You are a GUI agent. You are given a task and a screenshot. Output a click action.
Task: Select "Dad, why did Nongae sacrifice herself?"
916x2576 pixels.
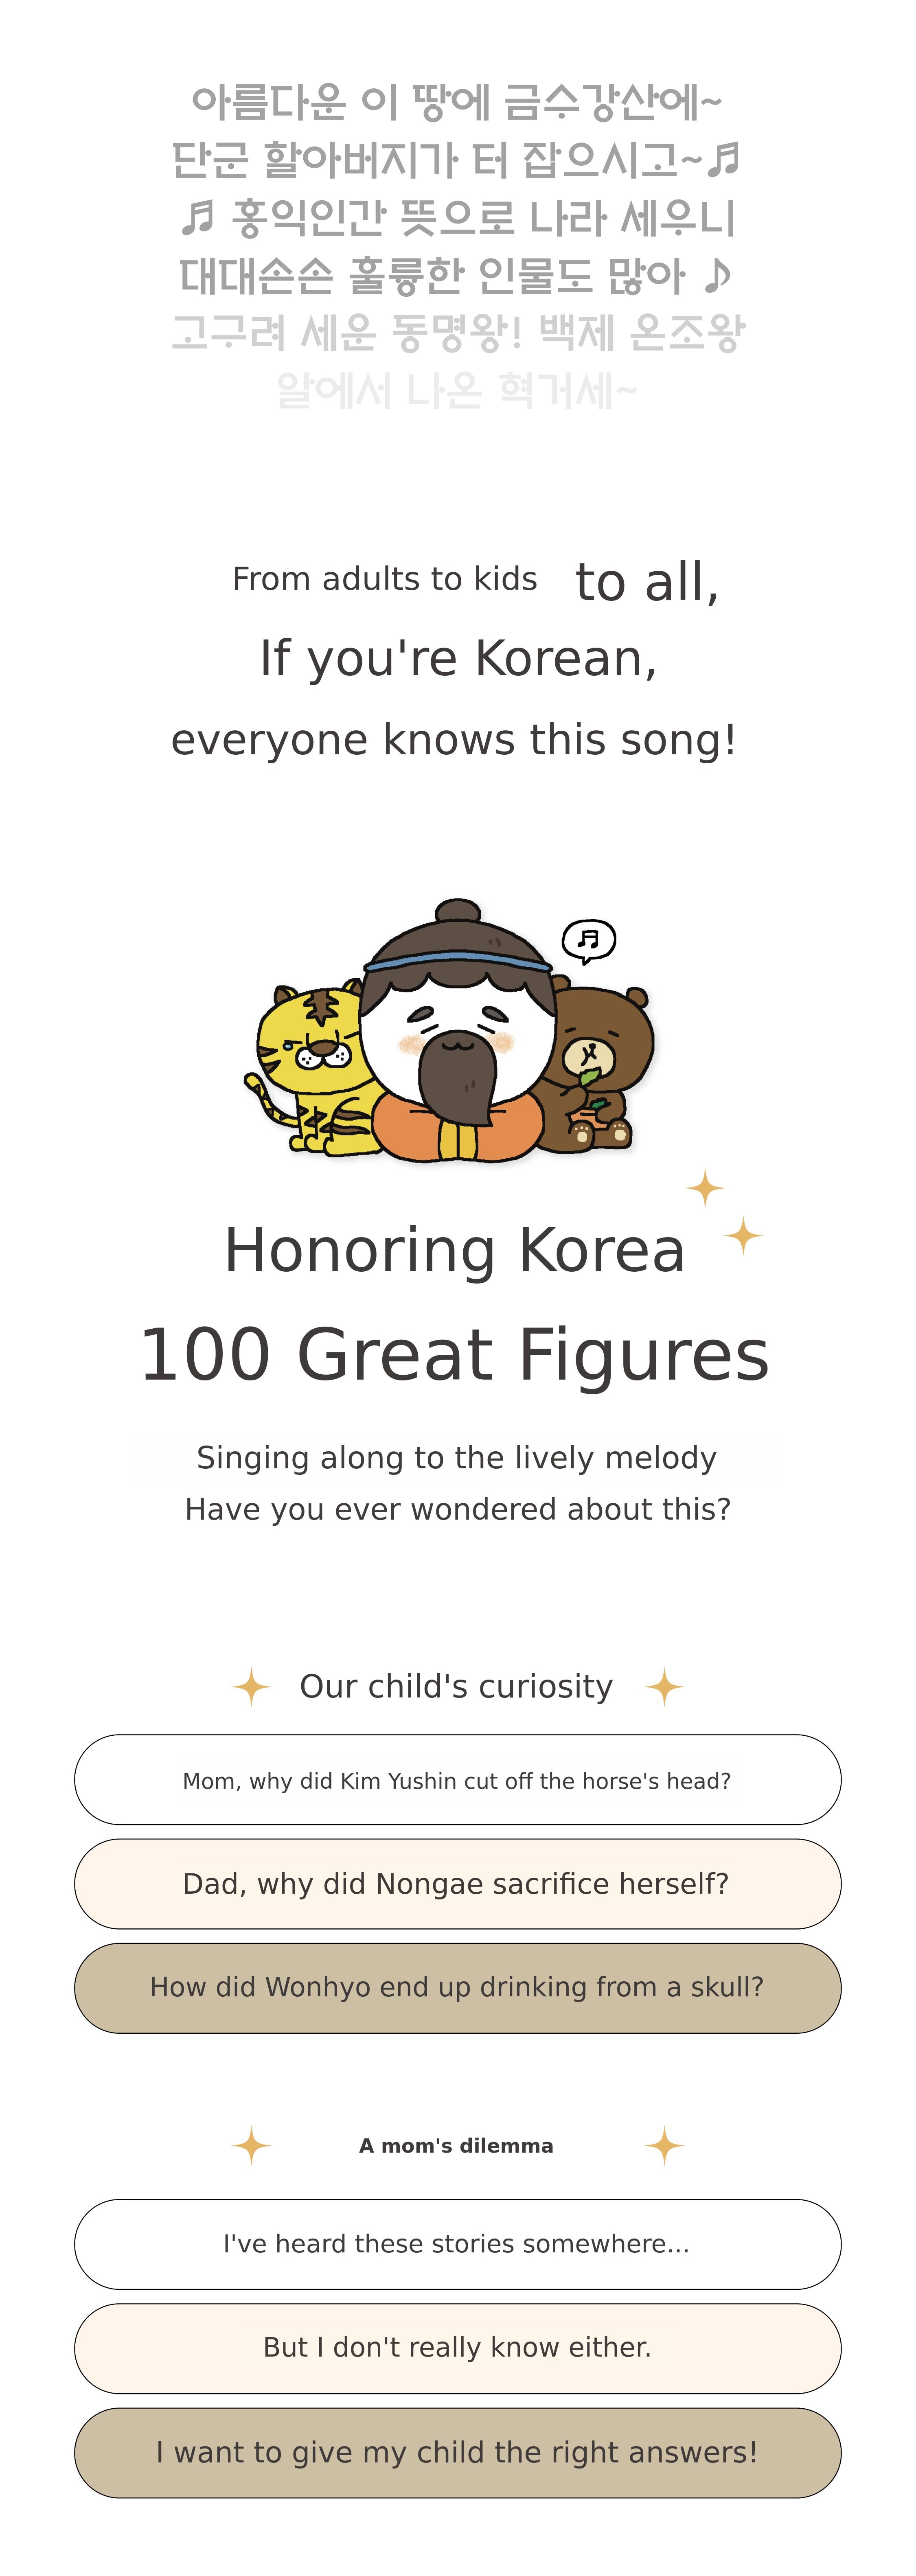457,1884
